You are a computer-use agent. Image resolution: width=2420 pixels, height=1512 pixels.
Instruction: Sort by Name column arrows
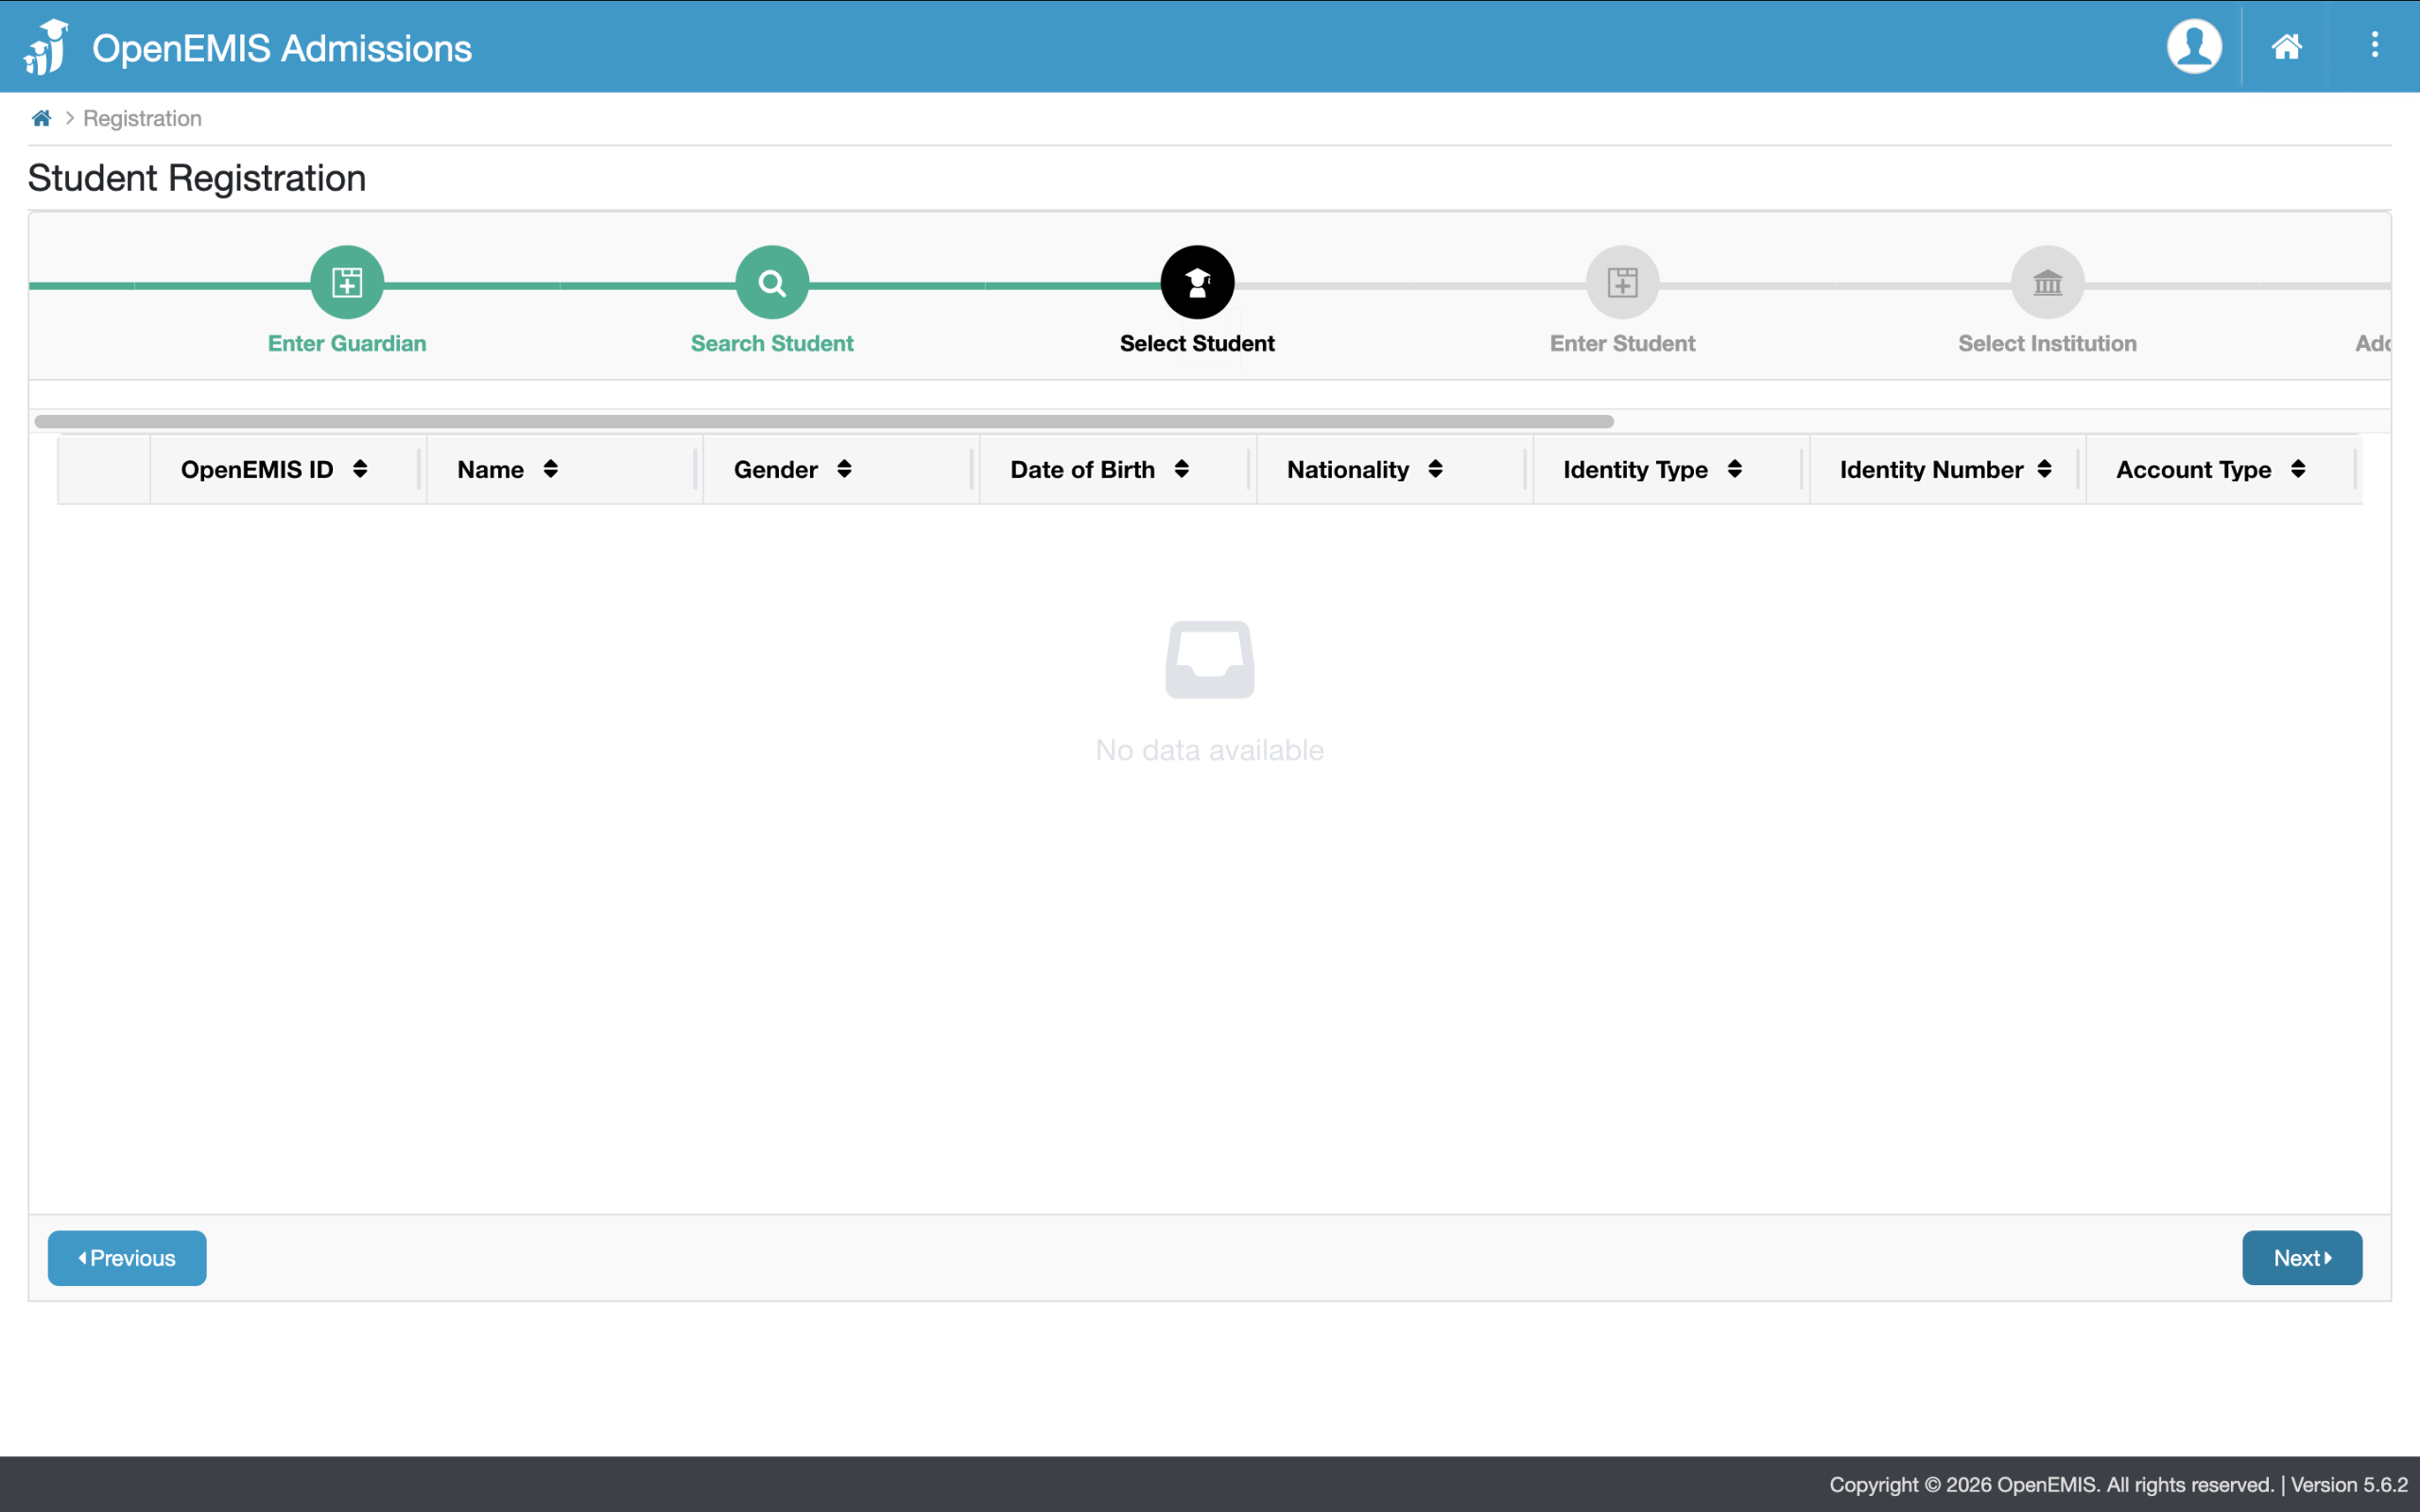pyautogui.click(x=550, y=469)
